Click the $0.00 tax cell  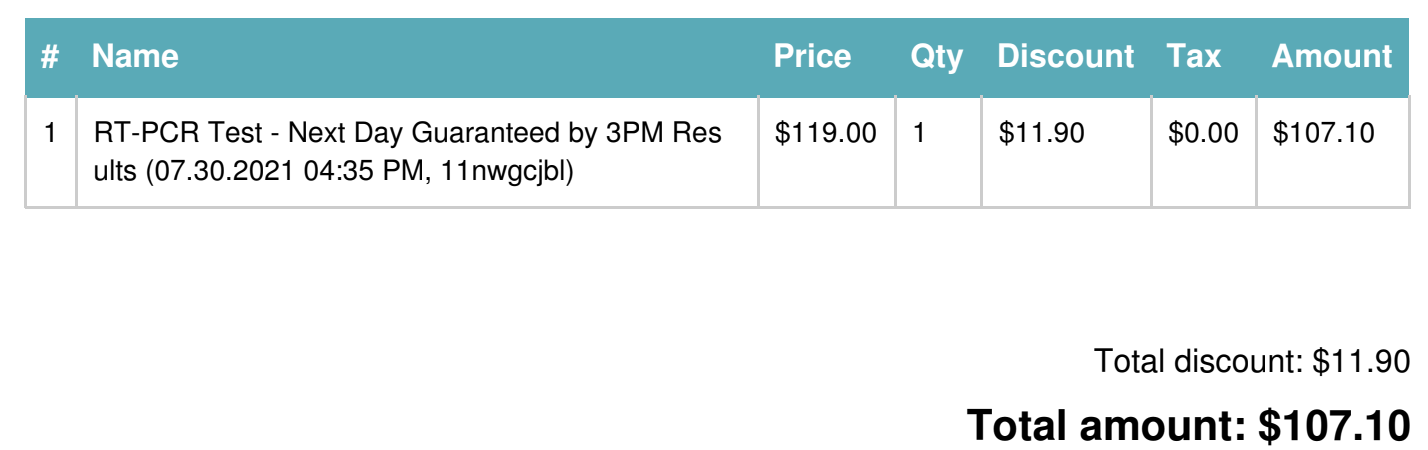(1203, 132)
